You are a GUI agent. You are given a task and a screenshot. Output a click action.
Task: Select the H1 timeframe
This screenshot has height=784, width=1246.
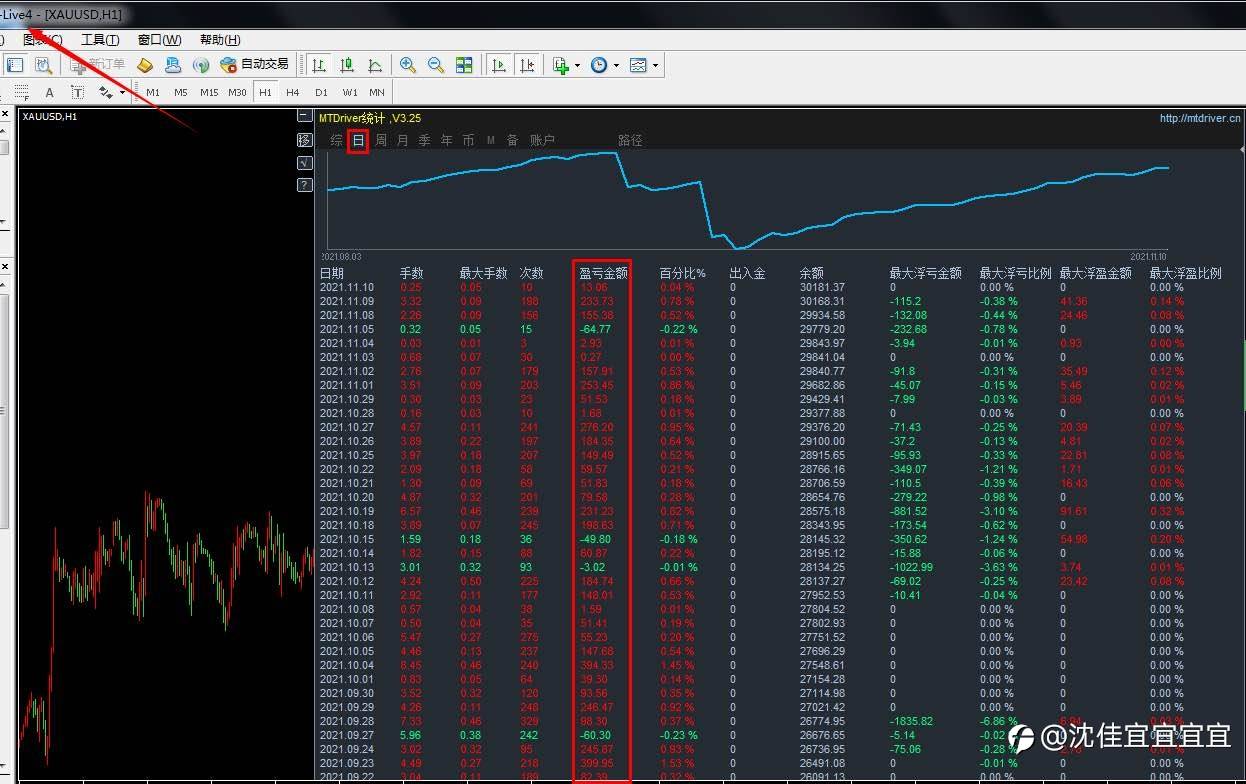coord(265,92)
